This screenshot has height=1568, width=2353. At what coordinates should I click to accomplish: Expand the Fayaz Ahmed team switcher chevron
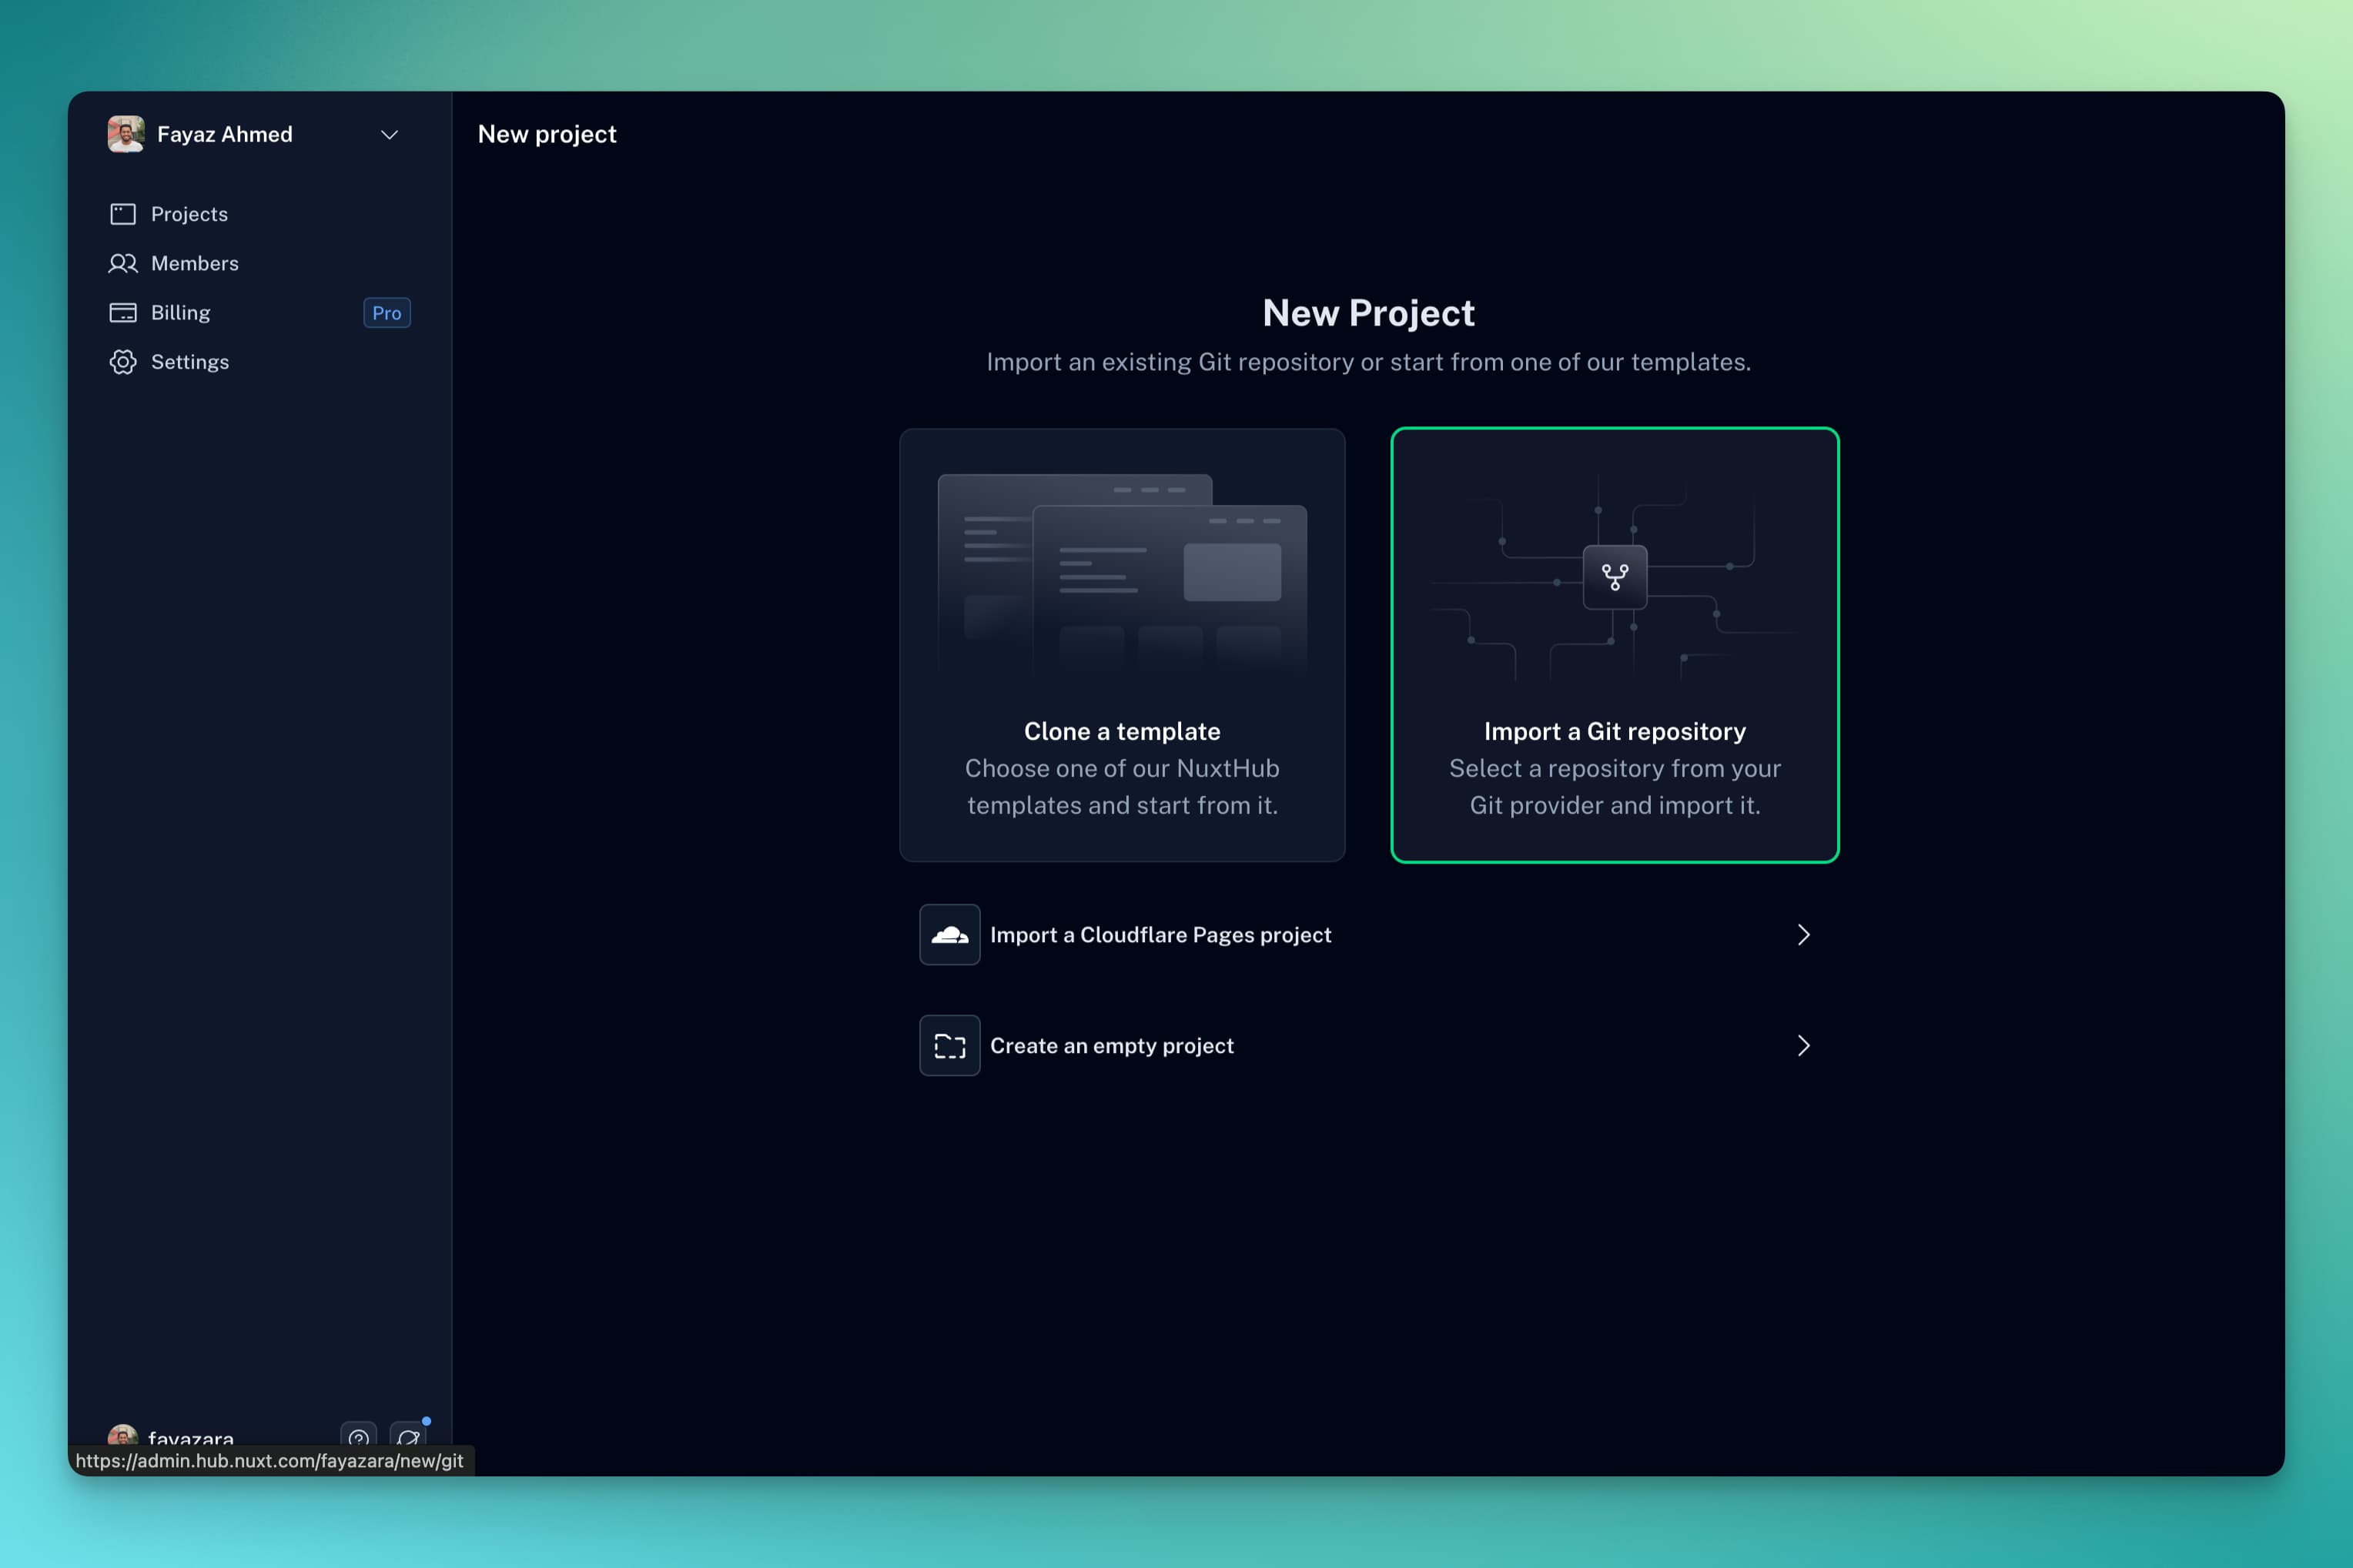389,135
